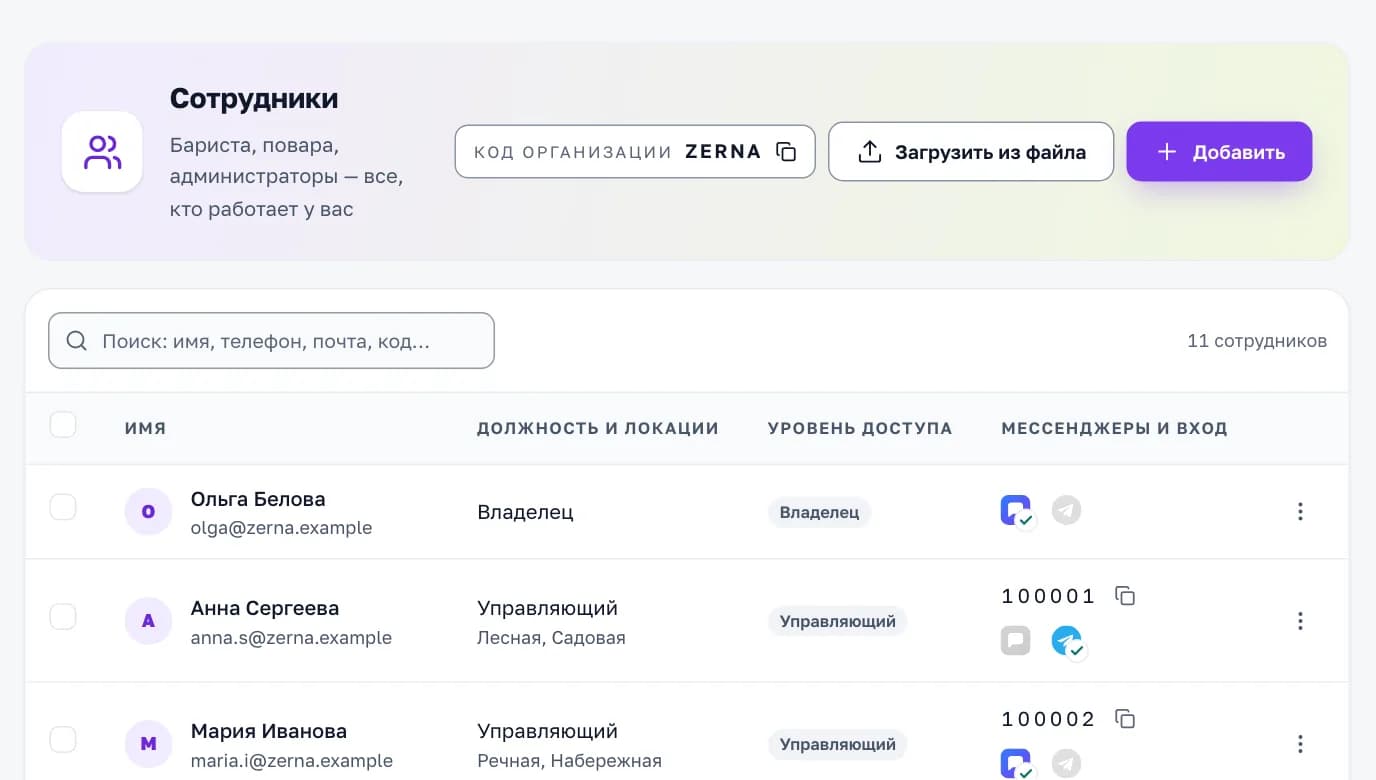
Task: Click the plus icon in Добавить
Action: click(1166, 152)
